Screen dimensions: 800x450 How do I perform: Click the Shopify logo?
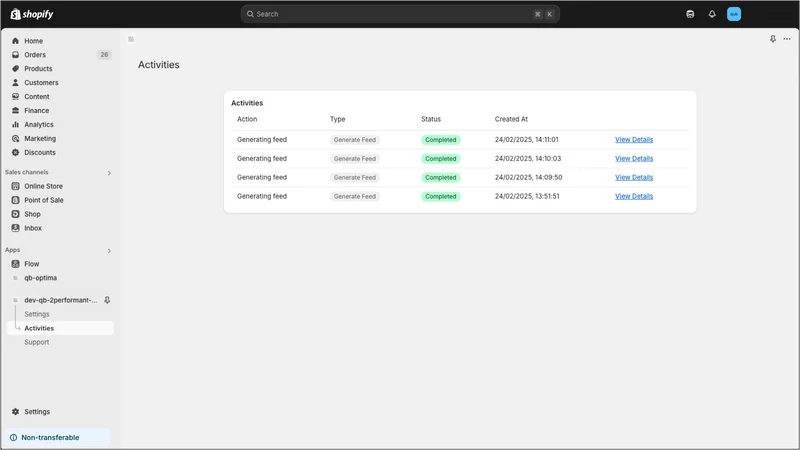[32, 14]
